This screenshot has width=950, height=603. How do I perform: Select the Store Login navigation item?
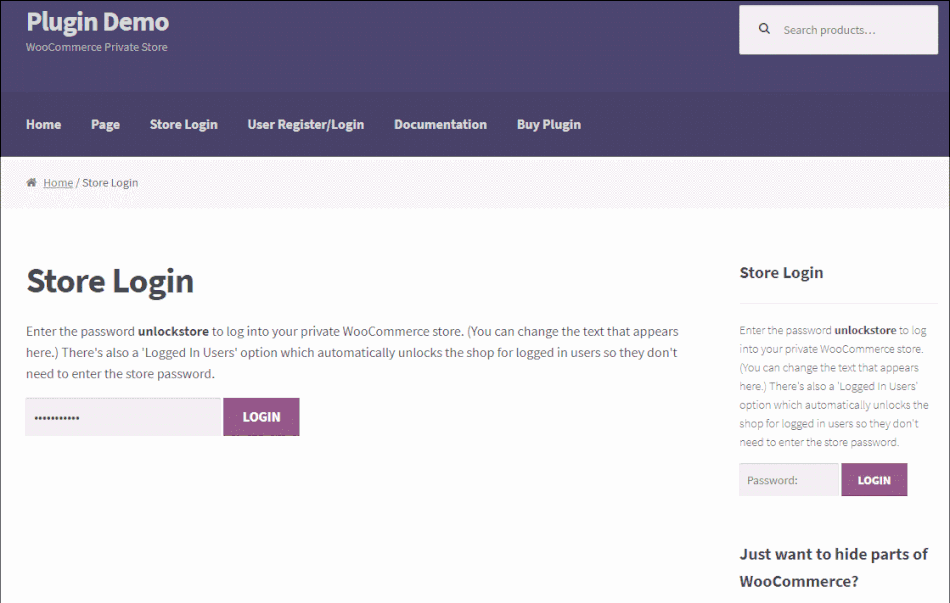[183, 124]
